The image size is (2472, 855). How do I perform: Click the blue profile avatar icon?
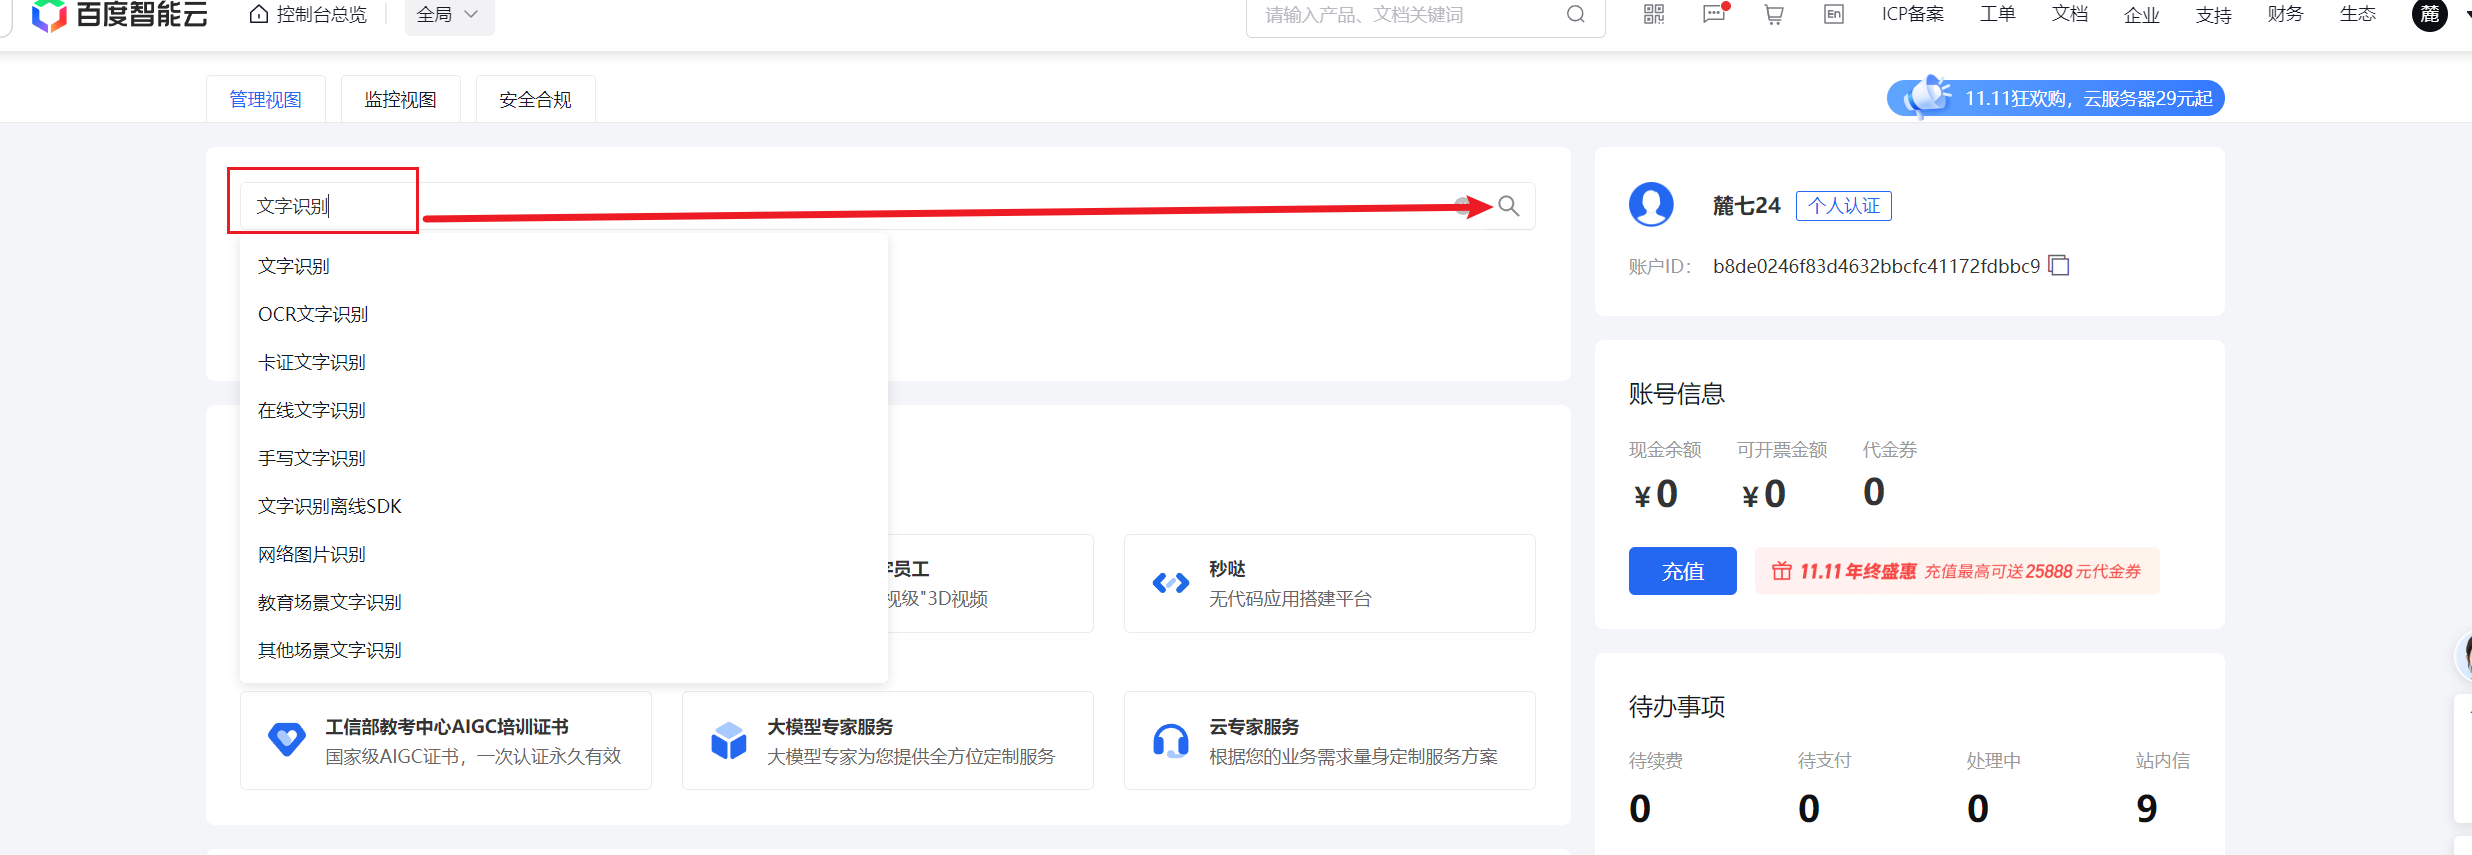tap(1652, 205)
